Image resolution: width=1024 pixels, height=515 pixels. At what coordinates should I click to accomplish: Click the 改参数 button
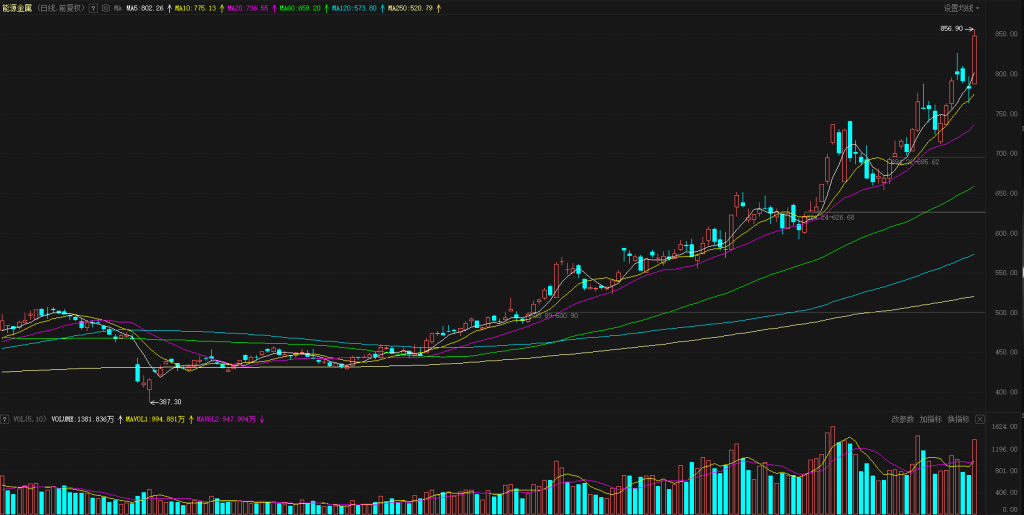click(x=902, y=419)
